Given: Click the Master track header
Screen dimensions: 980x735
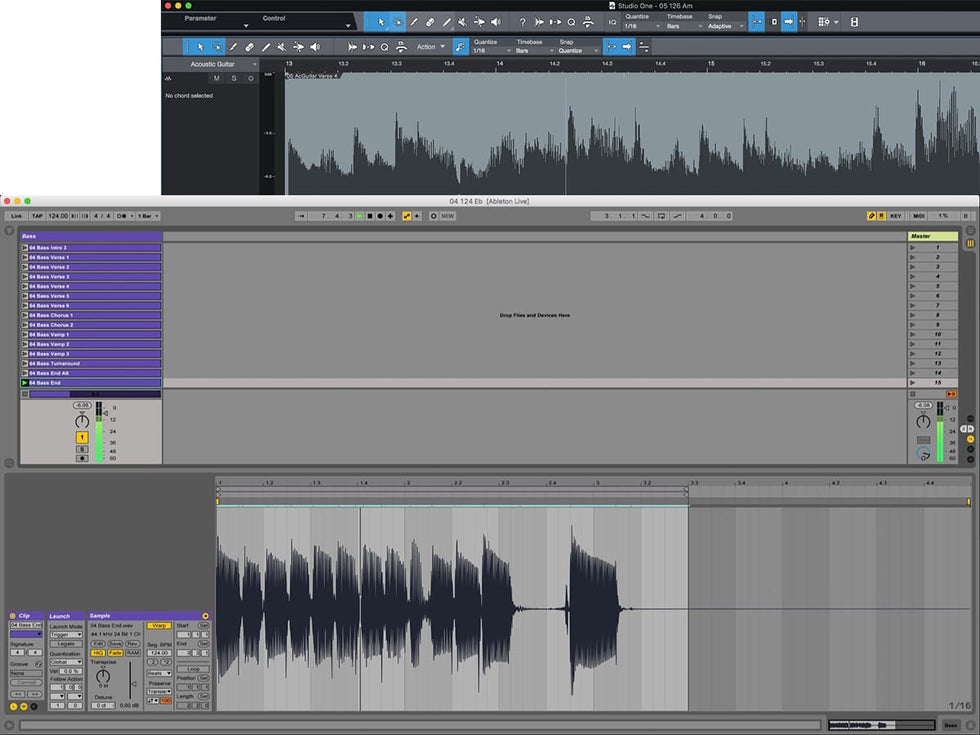Looking at the screenshot, I should pyautogui.click(x=932, y=236).
